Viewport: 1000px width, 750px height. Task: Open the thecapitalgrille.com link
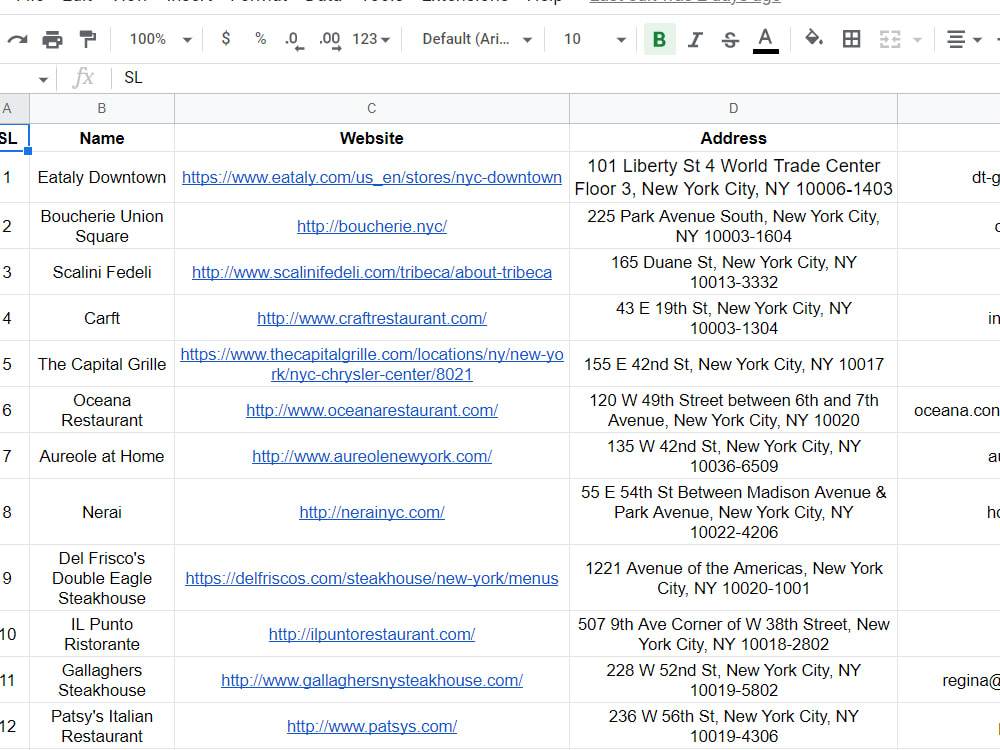pyautogui.click(x=372, y=364)
